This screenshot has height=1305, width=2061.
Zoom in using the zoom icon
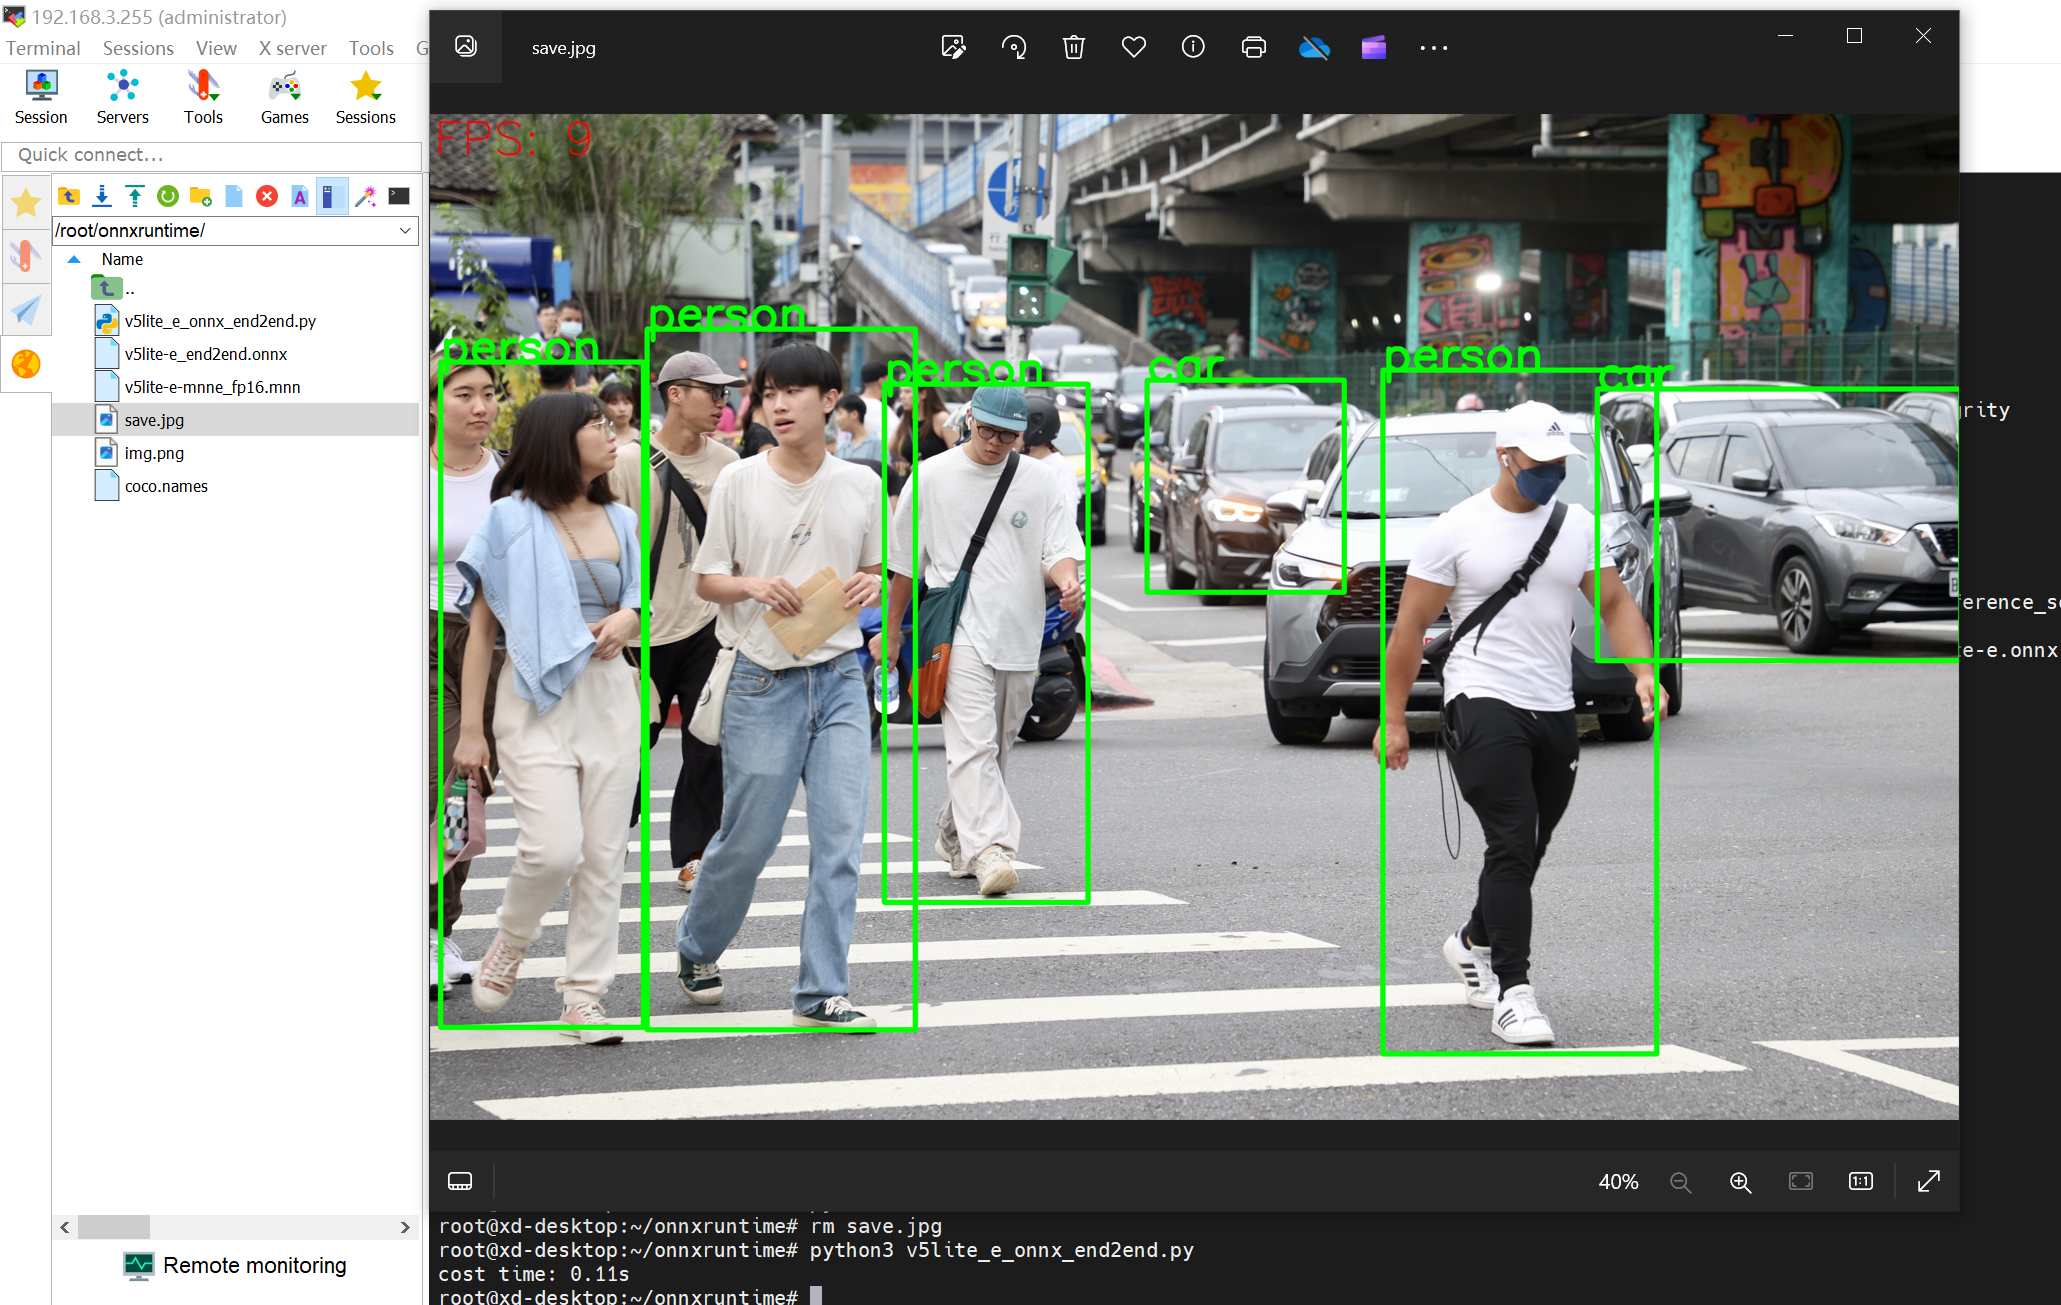[1740, 1182]
